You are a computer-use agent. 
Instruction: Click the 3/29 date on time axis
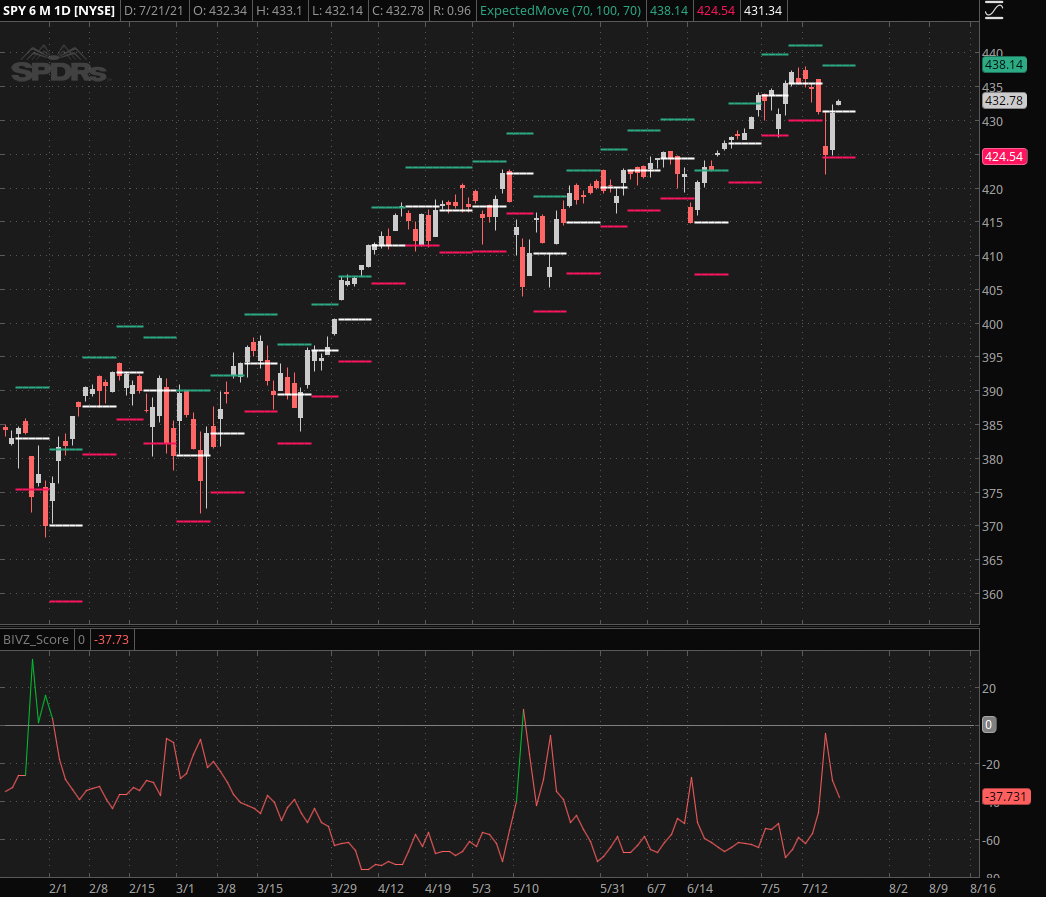(344, 888)
